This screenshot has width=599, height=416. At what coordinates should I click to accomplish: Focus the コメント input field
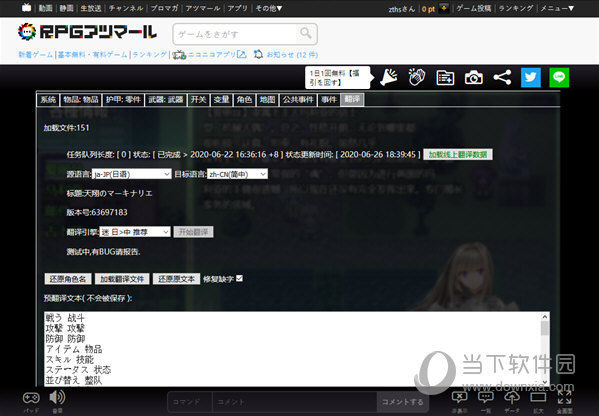[295, 402]
